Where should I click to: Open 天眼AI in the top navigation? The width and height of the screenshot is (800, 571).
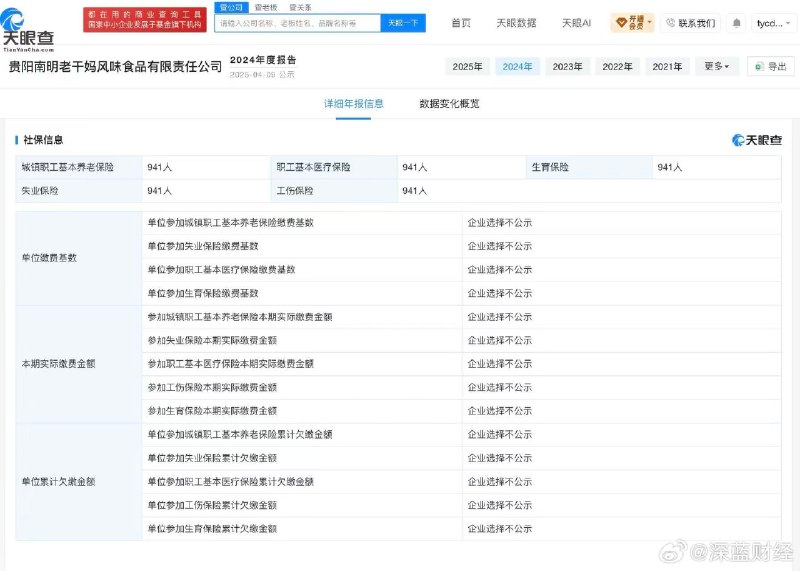pyautogui.click(x=576, y=23)
